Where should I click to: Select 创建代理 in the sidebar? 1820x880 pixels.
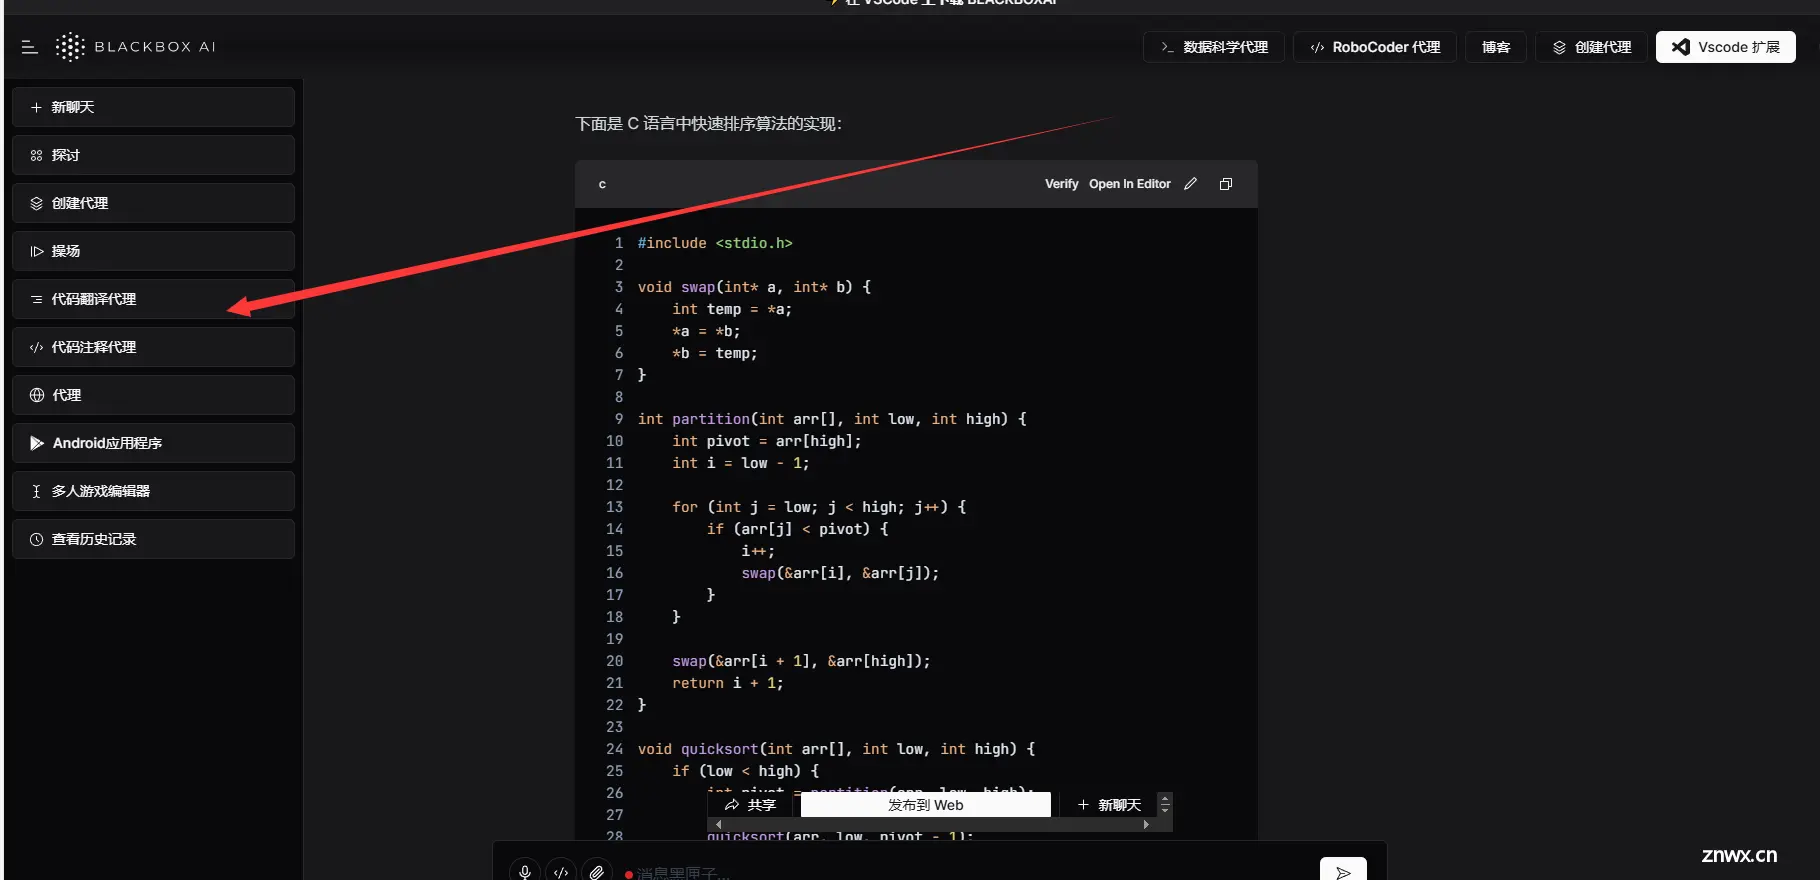[153, 203]
